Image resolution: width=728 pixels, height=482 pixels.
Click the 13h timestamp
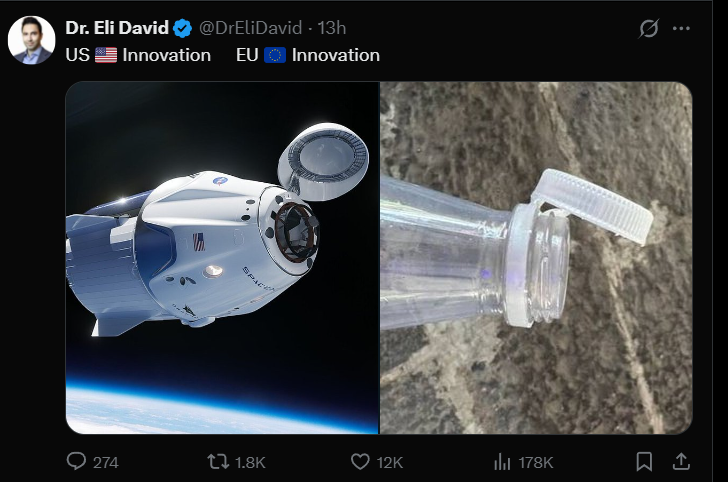coord(332,28)
